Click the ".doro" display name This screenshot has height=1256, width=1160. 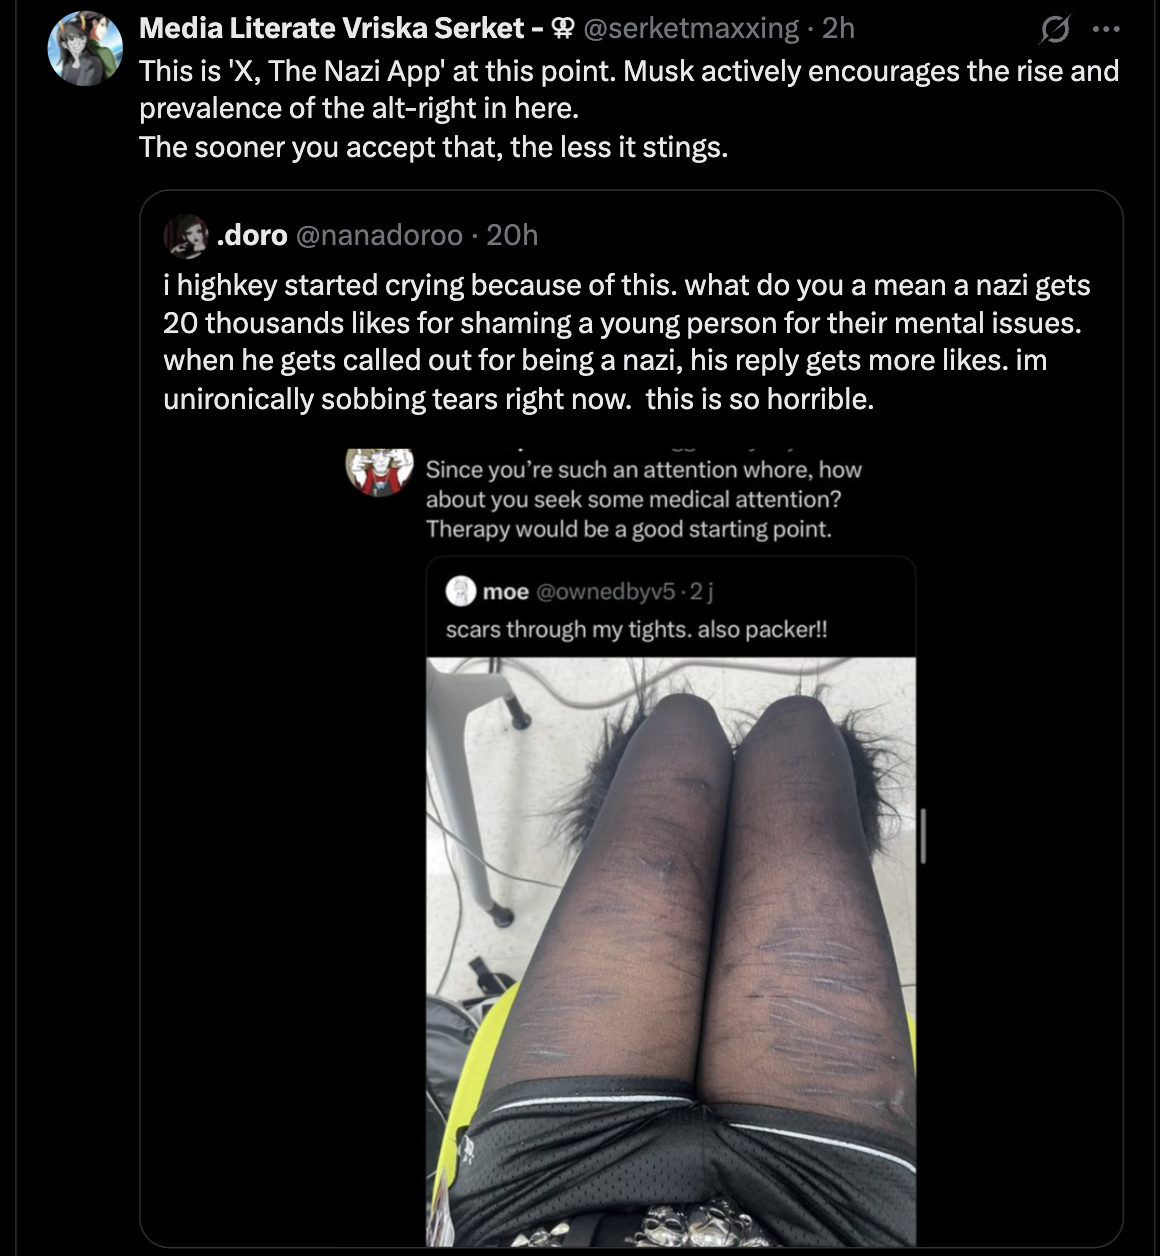point(252,235)
